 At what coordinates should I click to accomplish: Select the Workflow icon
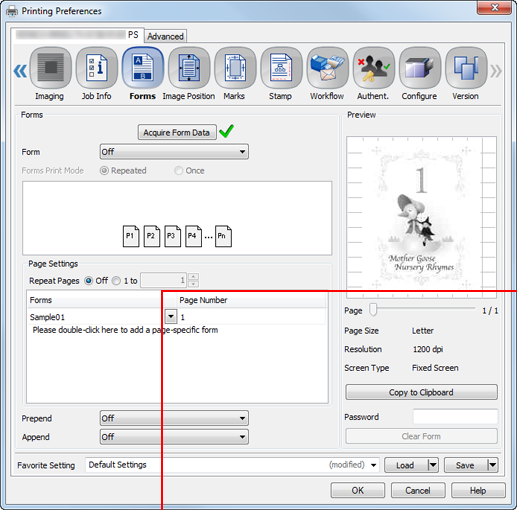pyautogui.click(x=327, y=68)
